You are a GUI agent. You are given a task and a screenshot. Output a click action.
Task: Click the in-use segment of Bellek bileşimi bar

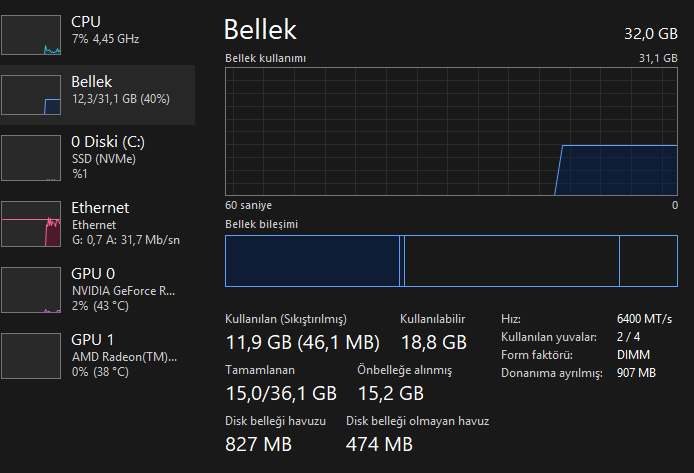click(x=312, y=261)
